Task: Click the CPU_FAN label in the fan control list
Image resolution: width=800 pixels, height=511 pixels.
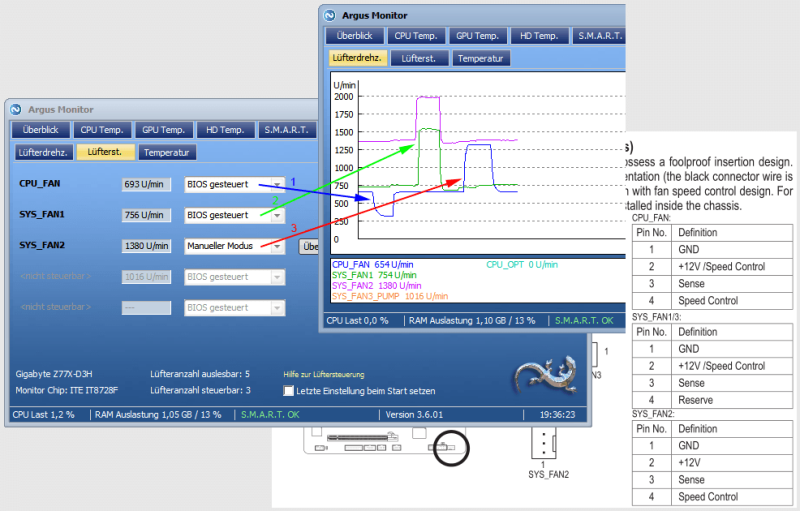Action: (40, 184)
